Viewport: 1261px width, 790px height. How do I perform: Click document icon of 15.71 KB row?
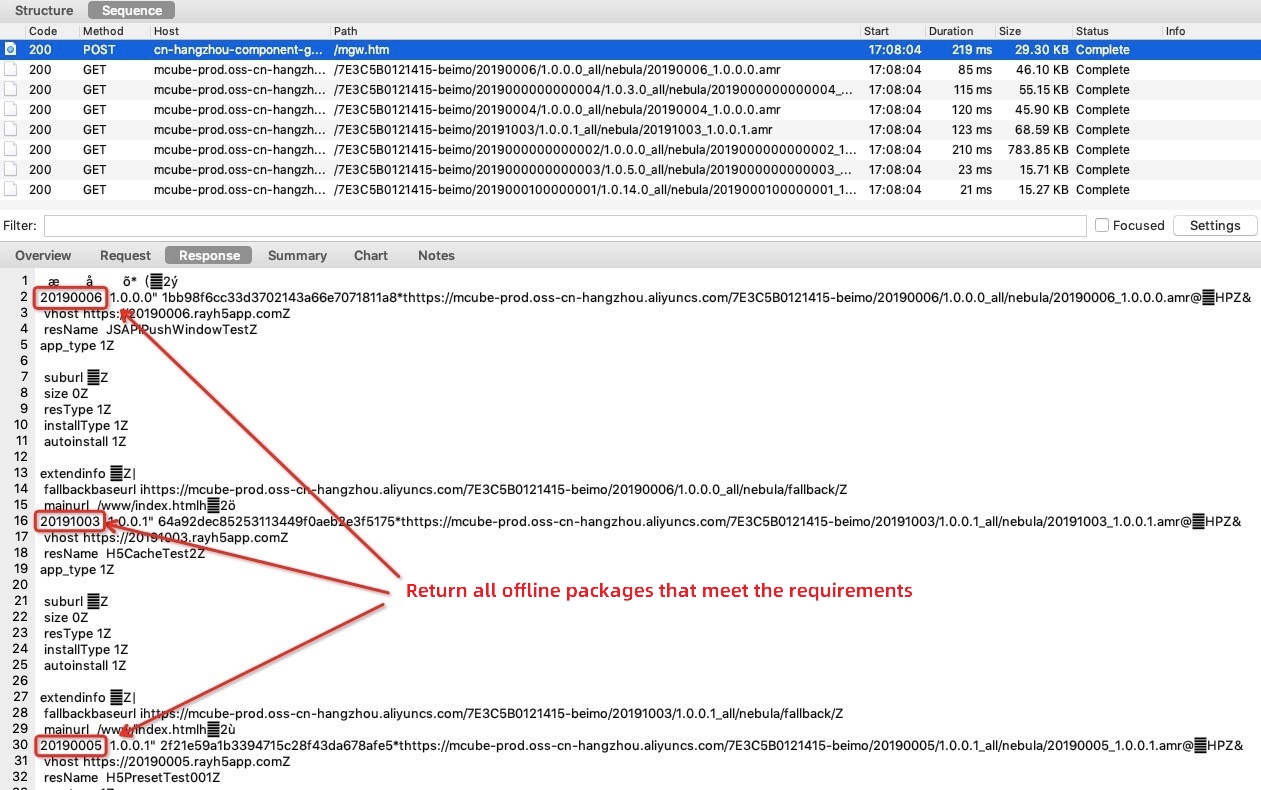point(10,170)
